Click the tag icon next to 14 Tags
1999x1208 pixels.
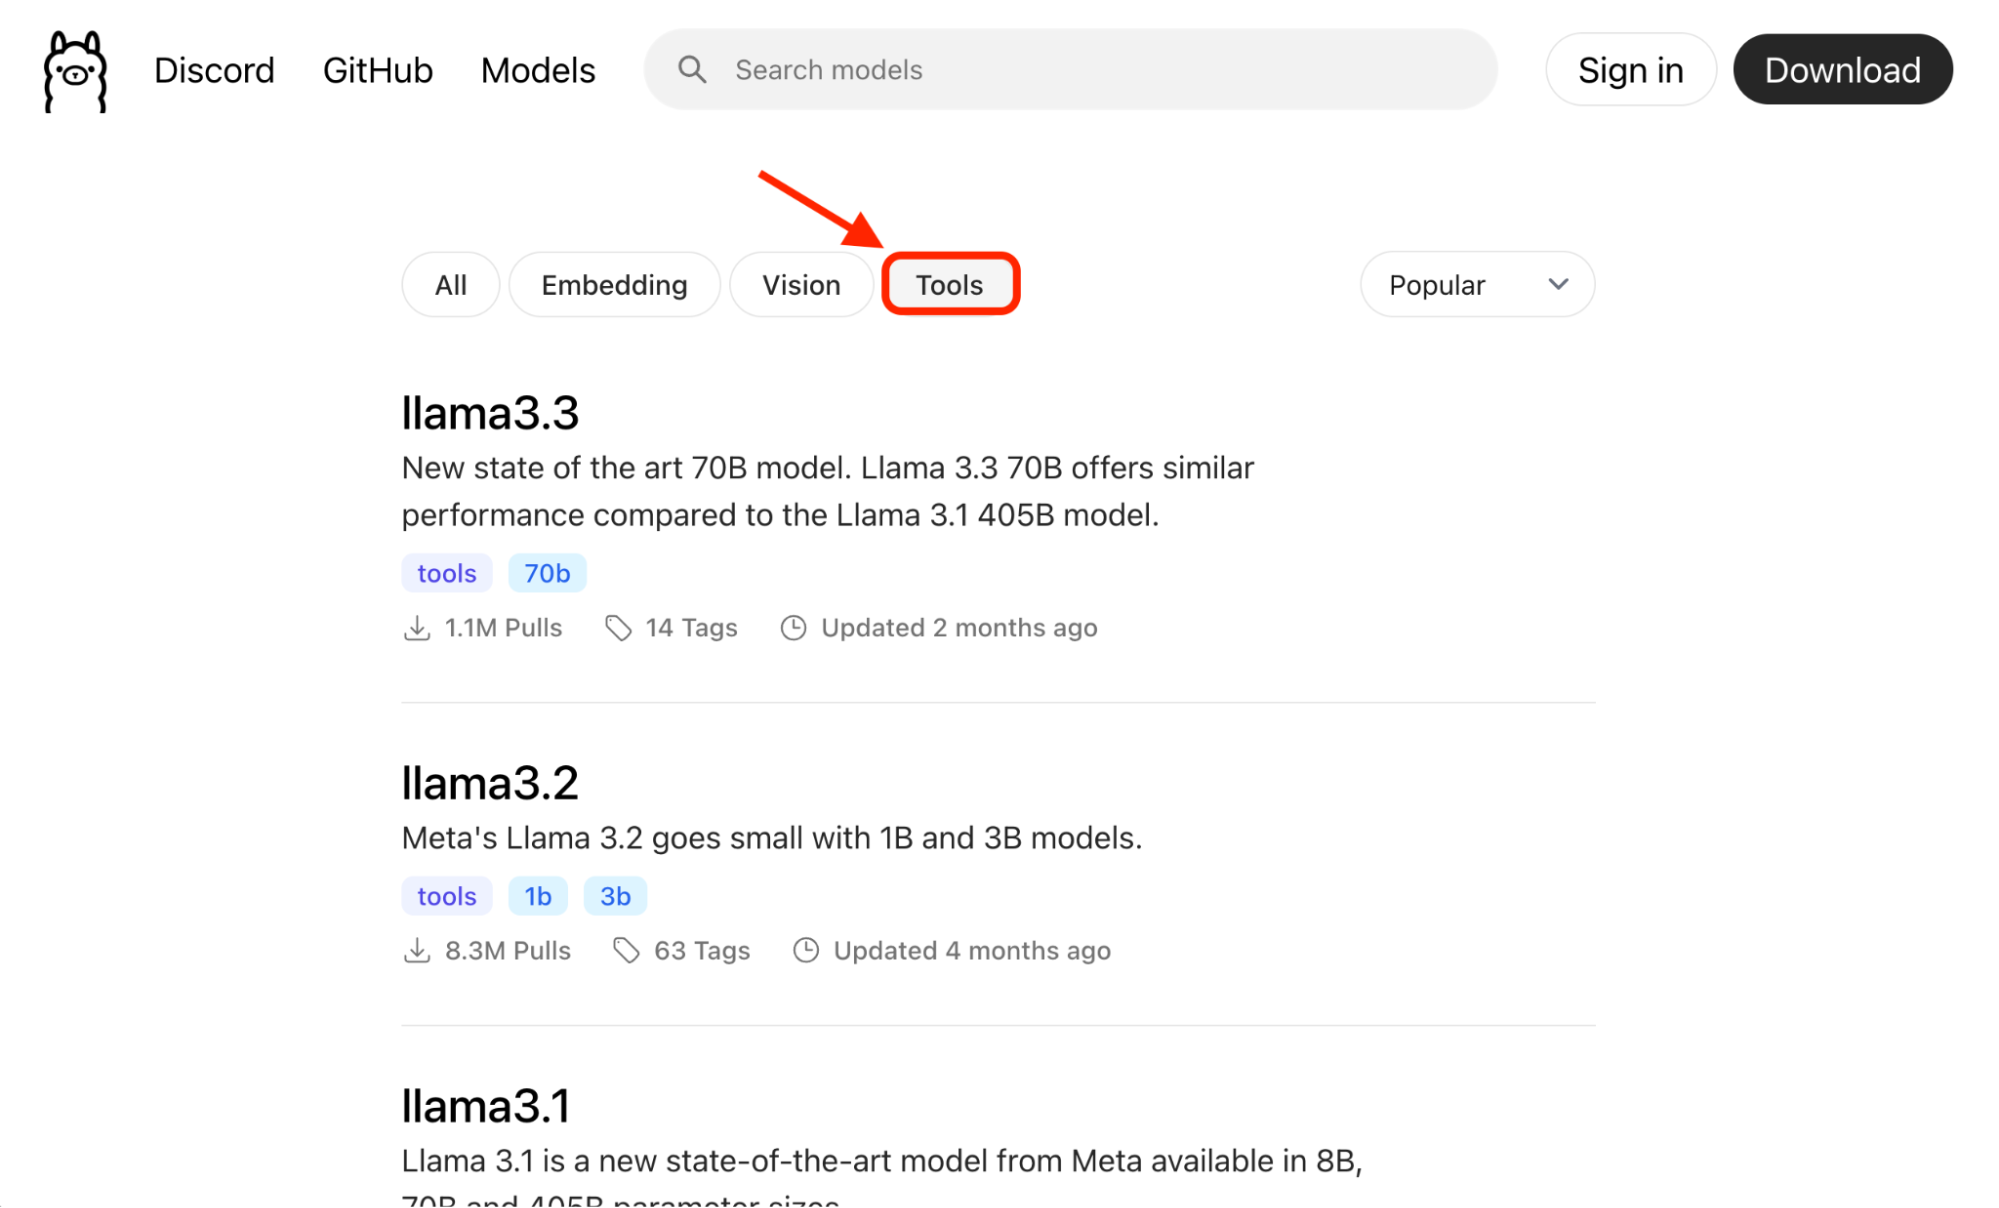[x=618, y=627]
